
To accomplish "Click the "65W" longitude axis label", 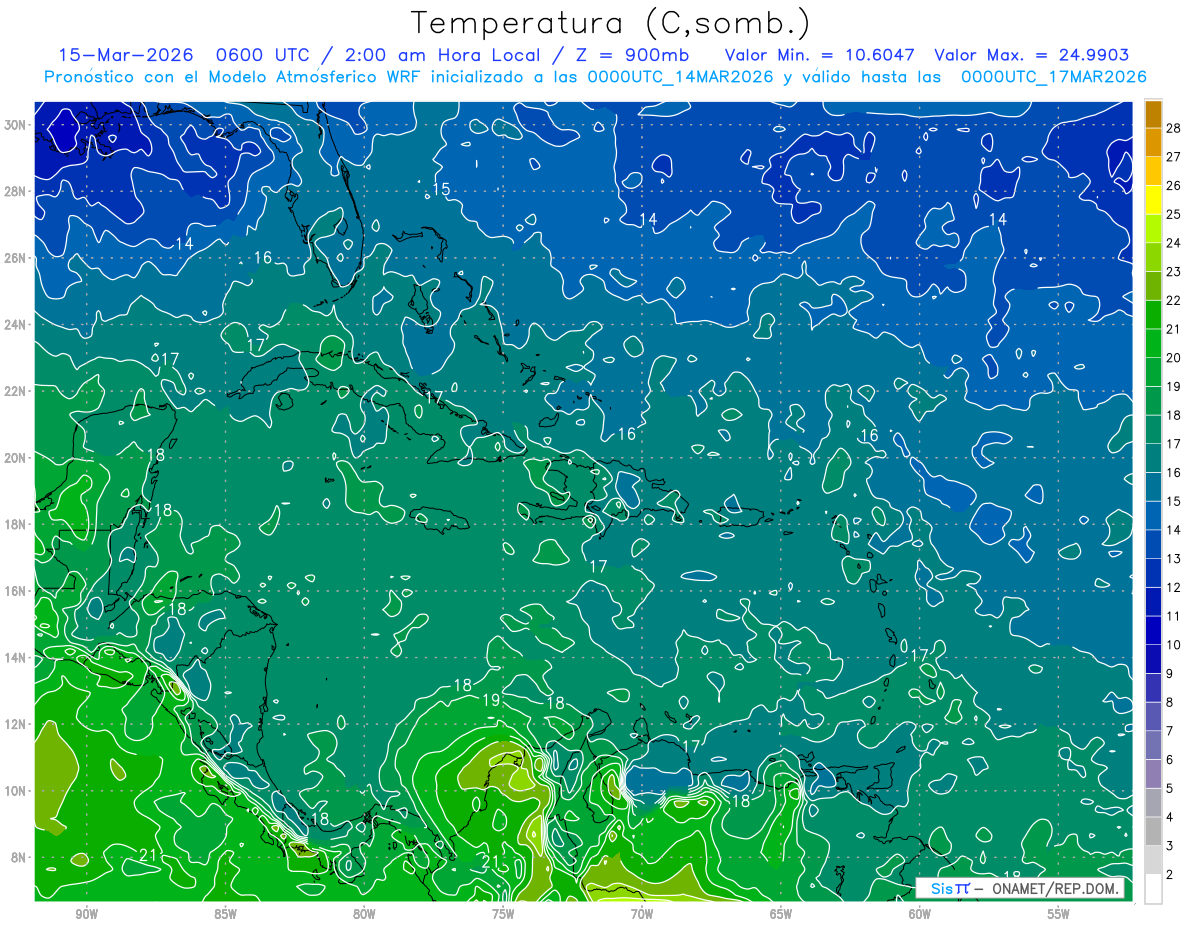I will [x=781, y=914].
